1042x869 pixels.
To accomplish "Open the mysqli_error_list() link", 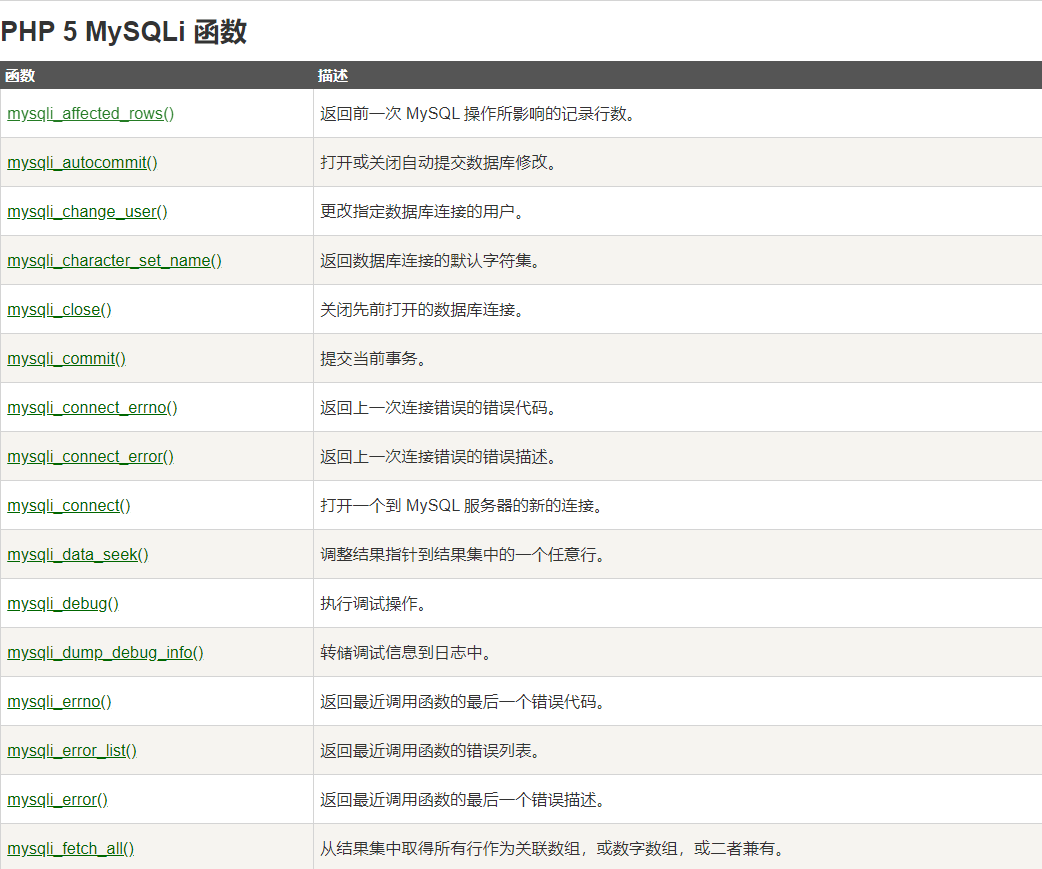I will pos(72,751).
